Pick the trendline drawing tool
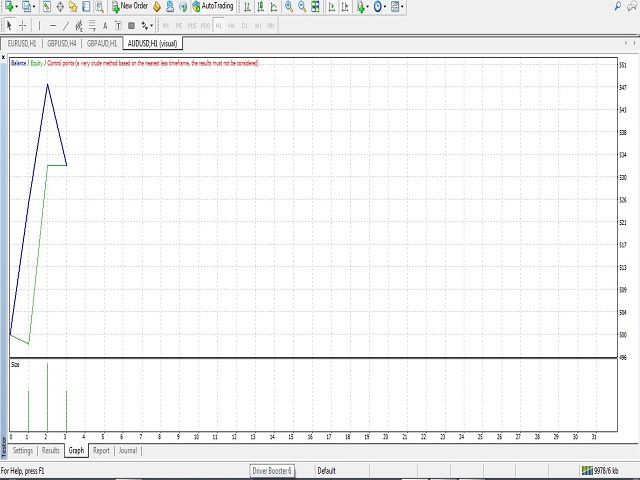Image resolution: width=640 pixels, height=480 pixels. [66, 25]
